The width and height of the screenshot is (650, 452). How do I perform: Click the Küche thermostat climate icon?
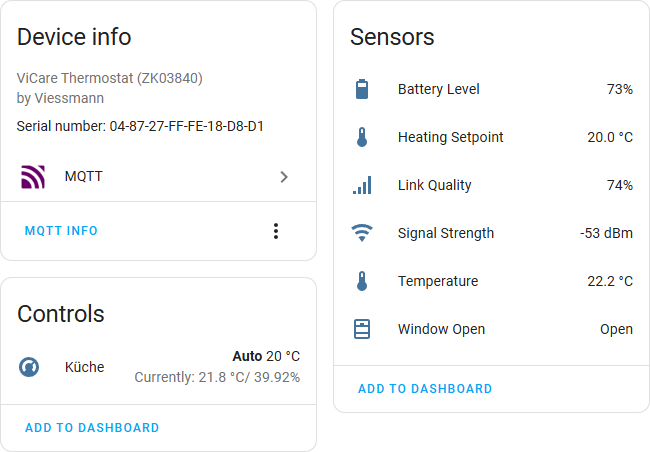click(x=29, y=367)
